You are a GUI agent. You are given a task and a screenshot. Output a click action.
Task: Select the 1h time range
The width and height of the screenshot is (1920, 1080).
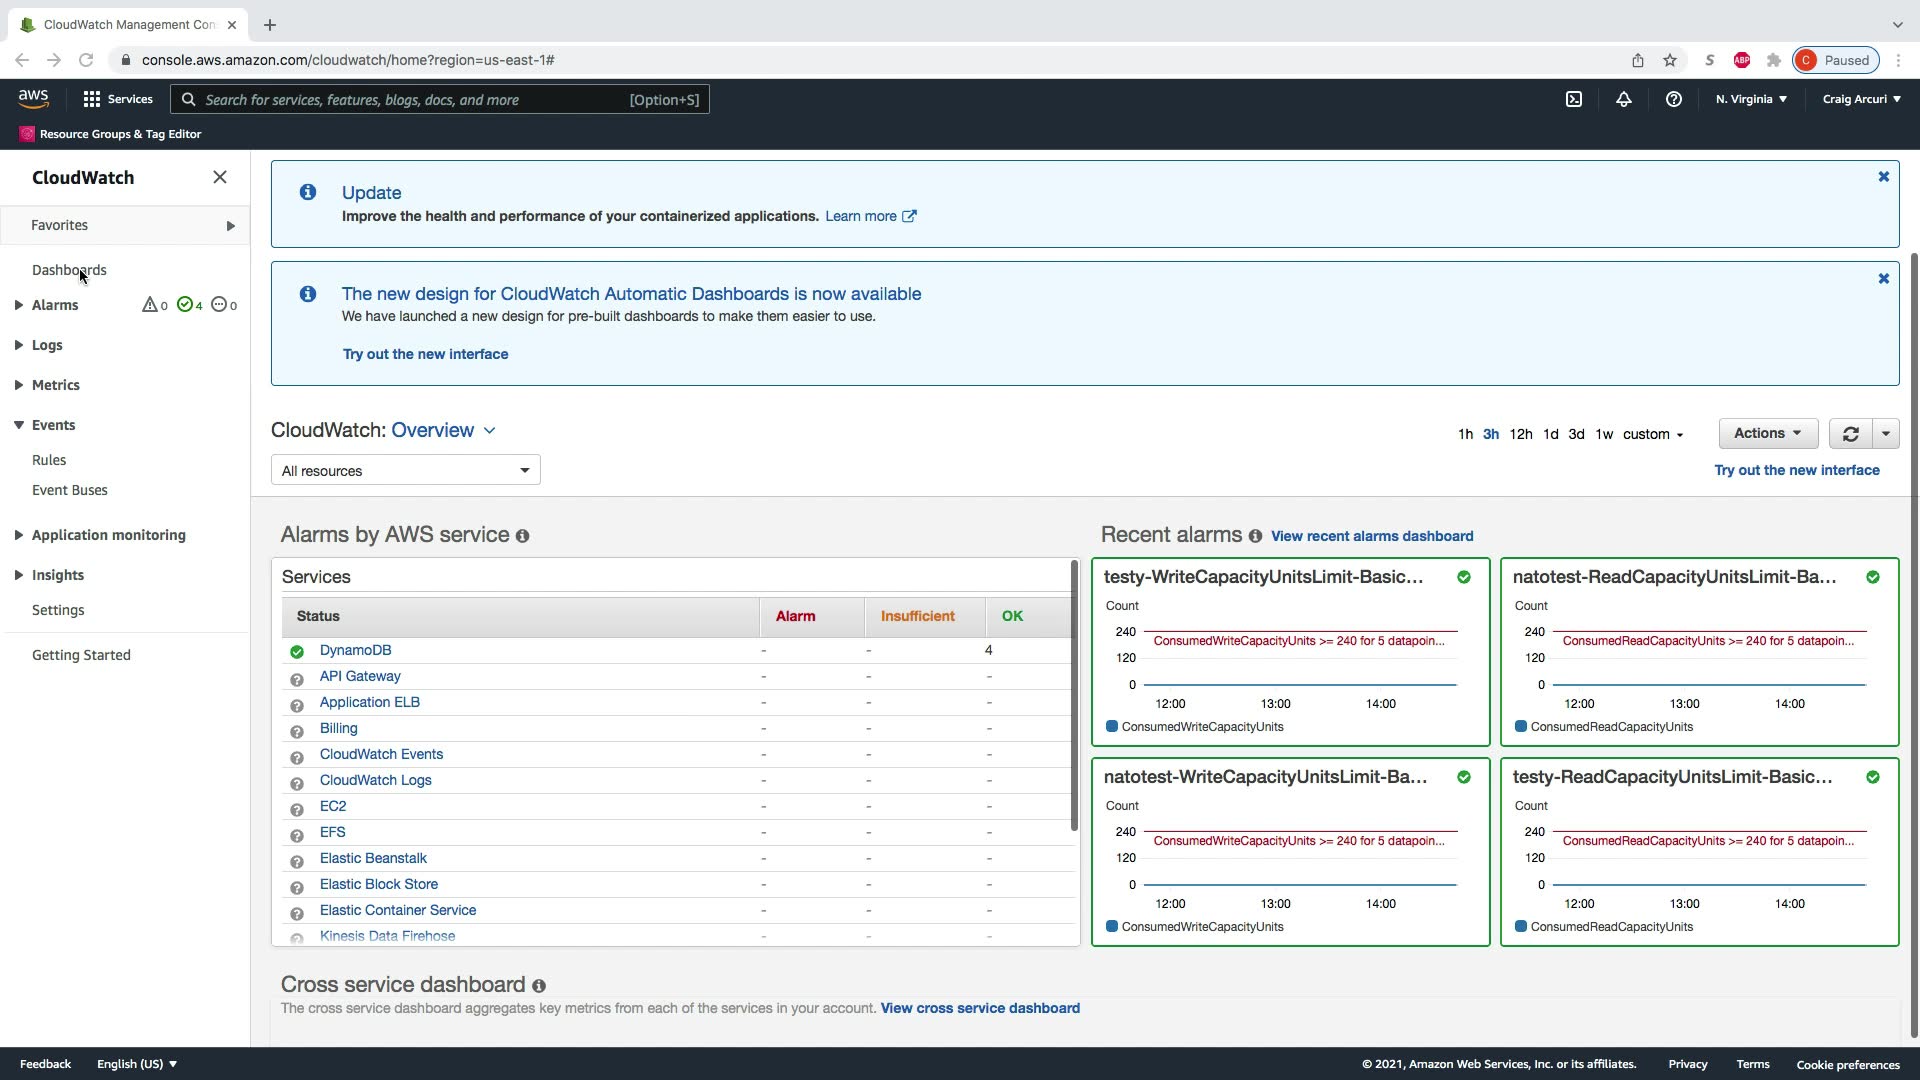click(x=1465, y=434)
